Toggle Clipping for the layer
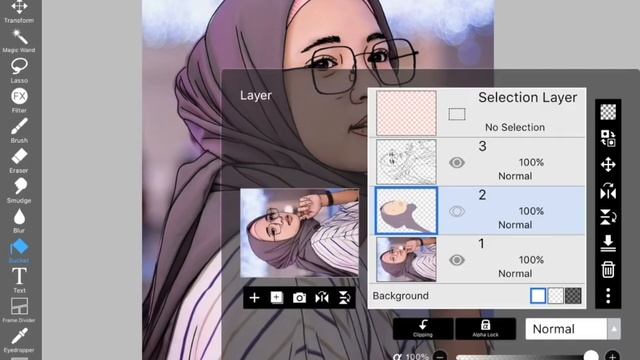The width and height of the screenshot is (640, 360). pyautogui.click(x=423, y=329)
